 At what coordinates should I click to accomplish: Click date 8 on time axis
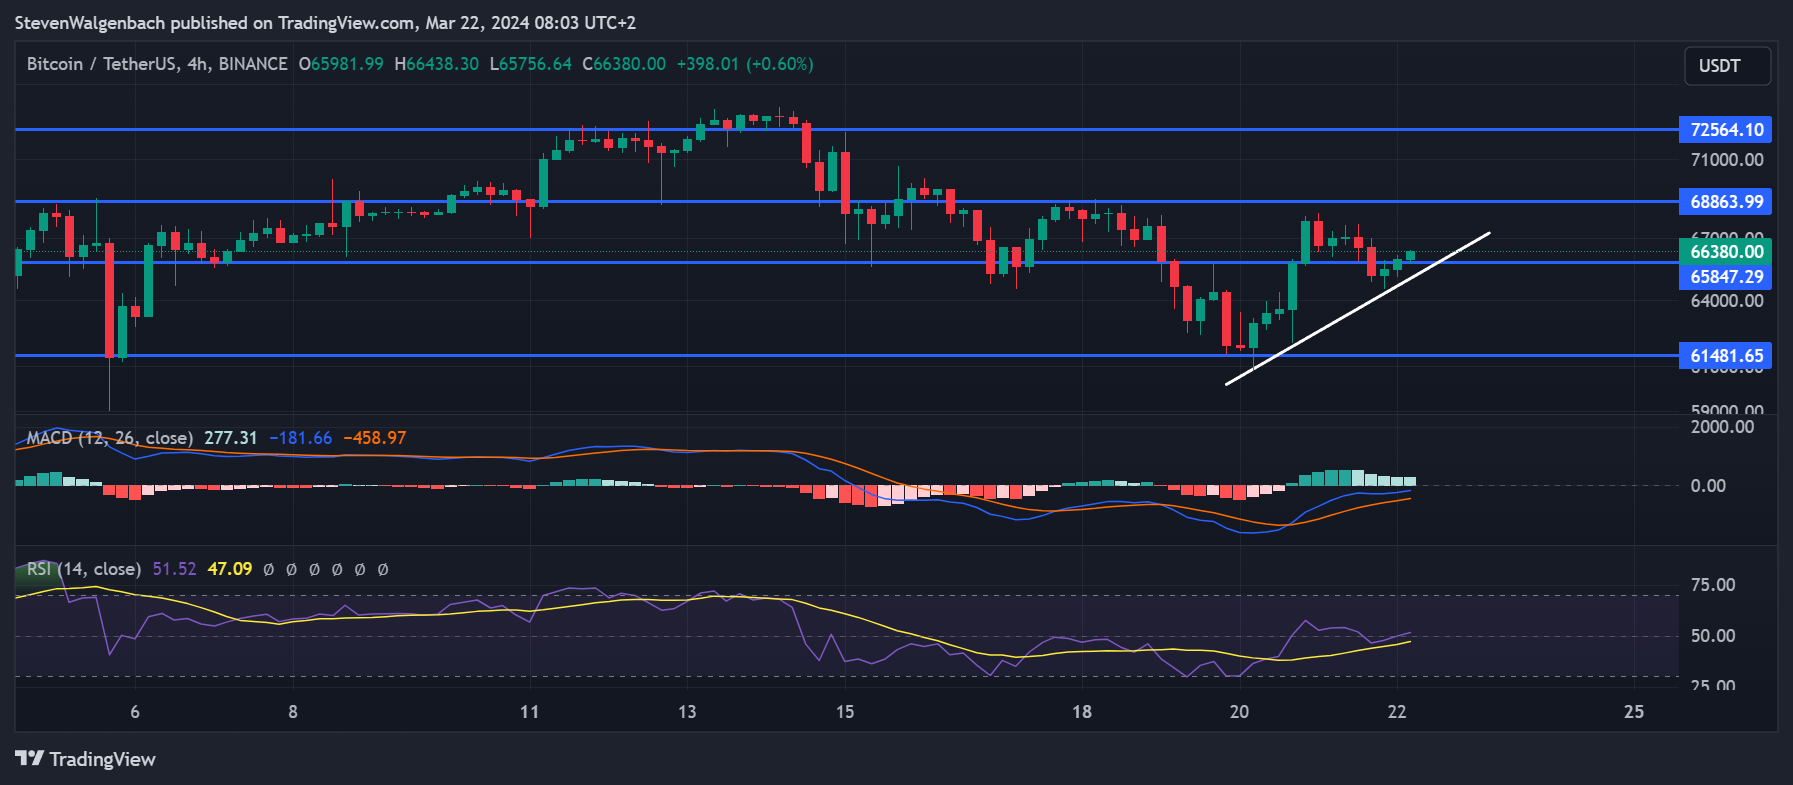(x=293, y=712)
